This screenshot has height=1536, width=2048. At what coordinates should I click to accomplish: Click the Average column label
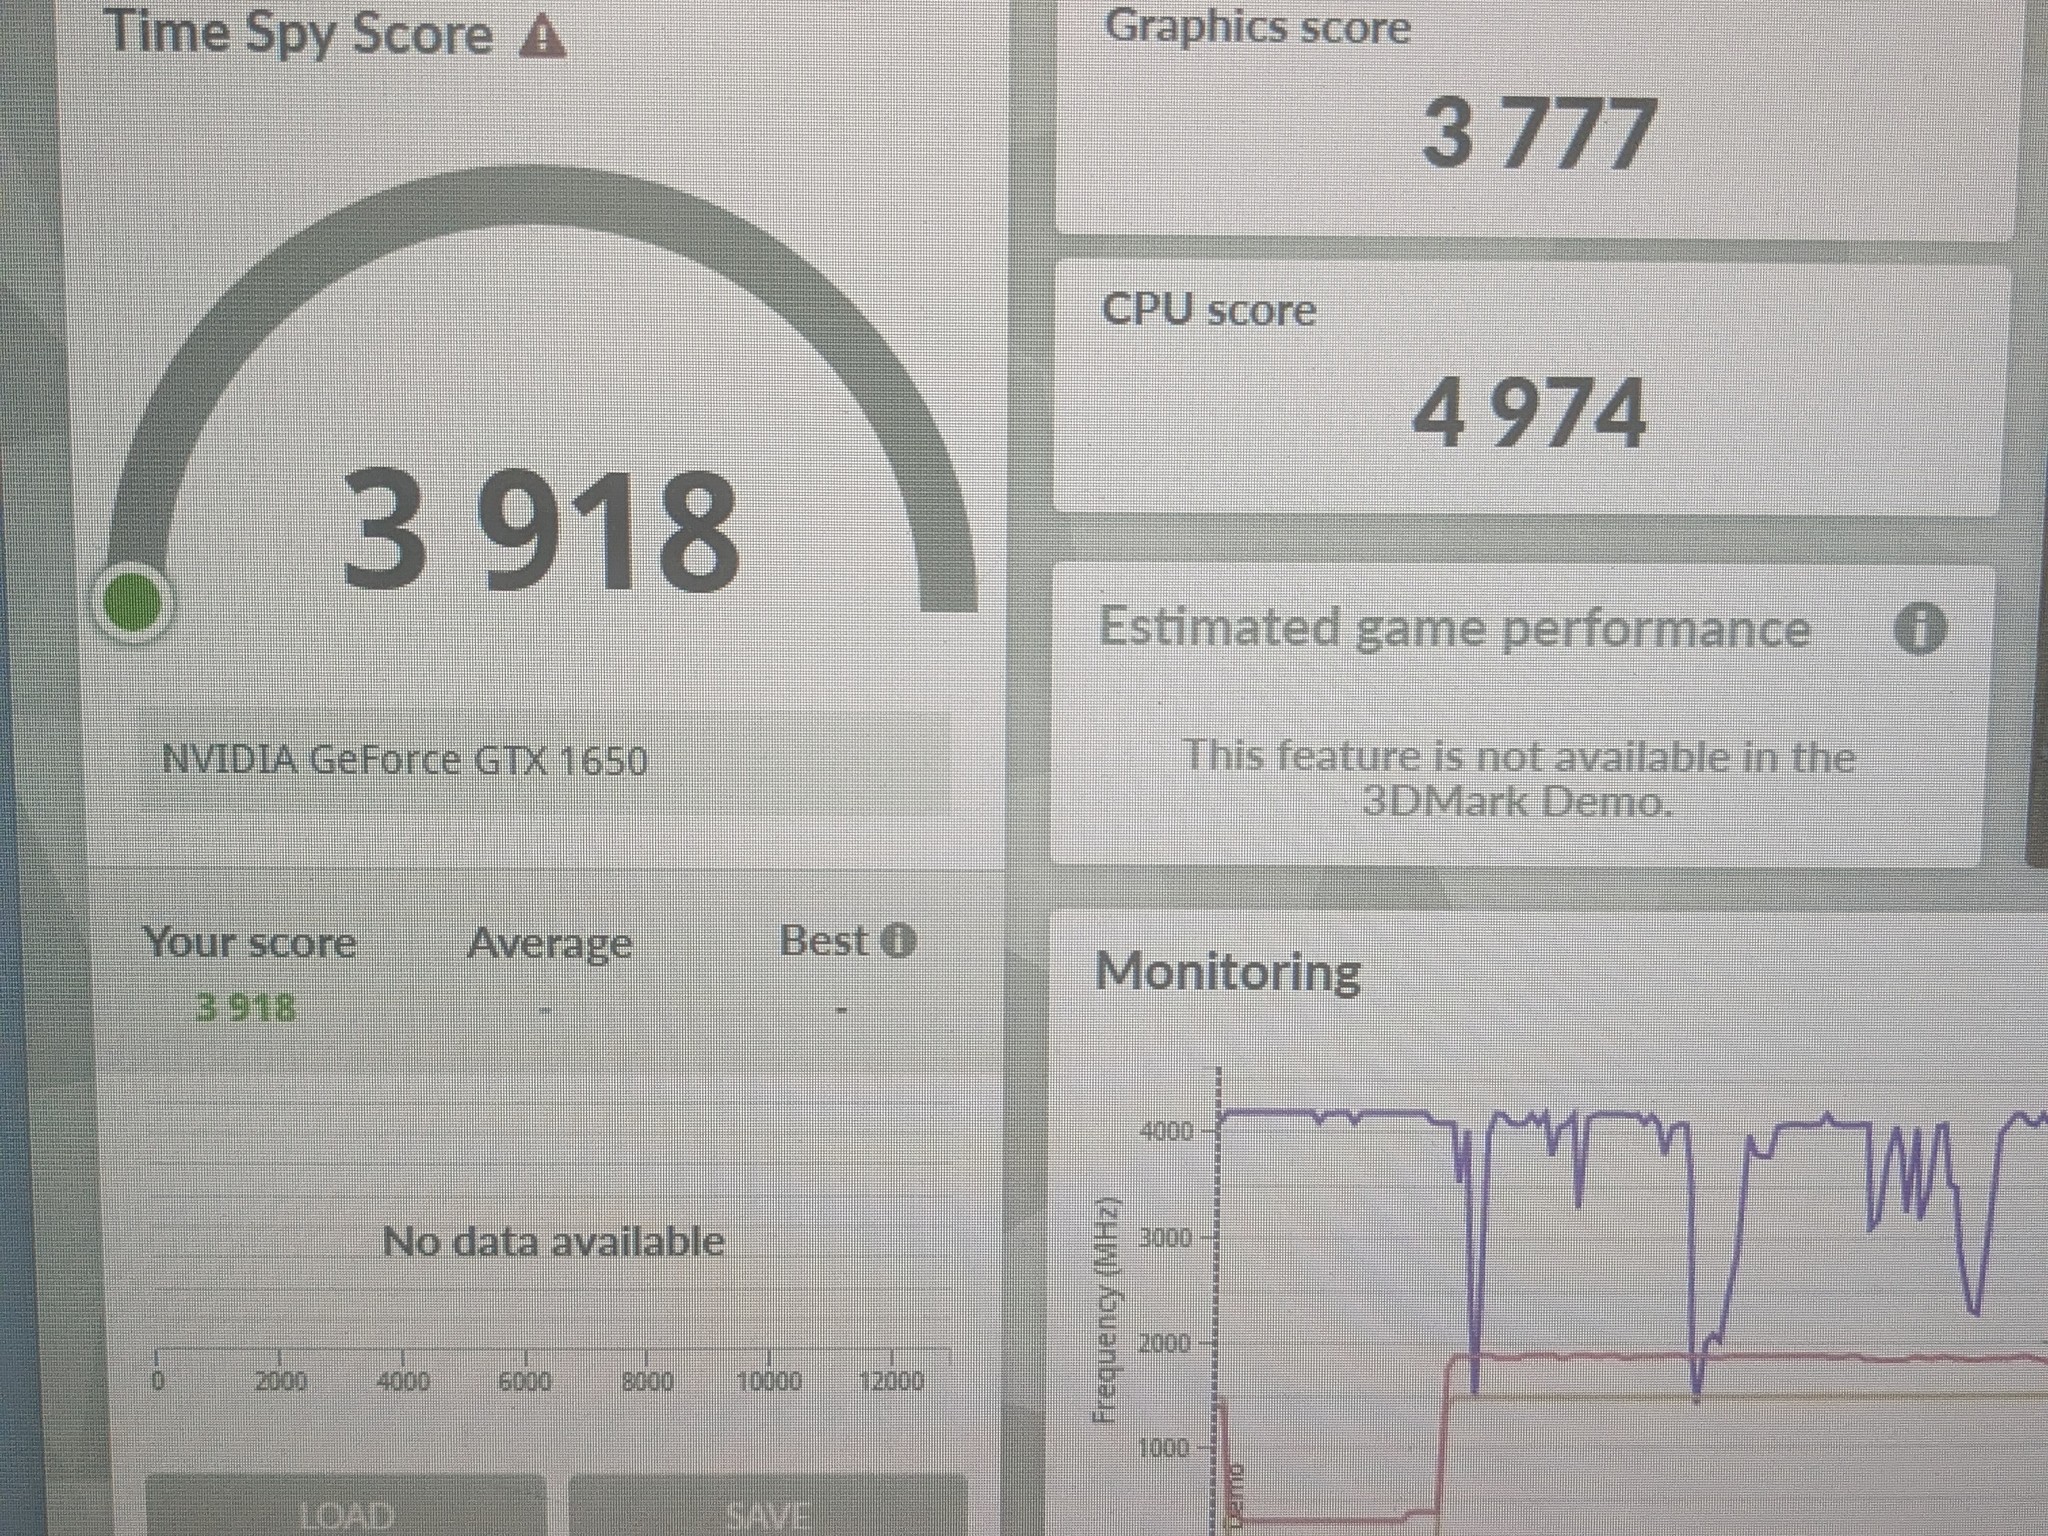tap(550, 943)
